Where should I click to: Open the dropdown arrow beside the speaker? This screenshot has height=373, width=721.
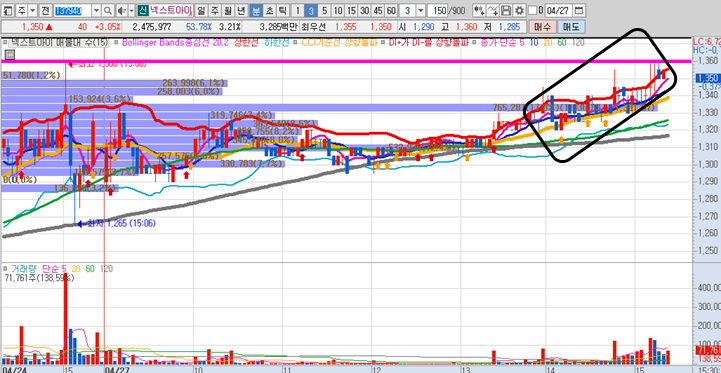(x=132, y=10)
